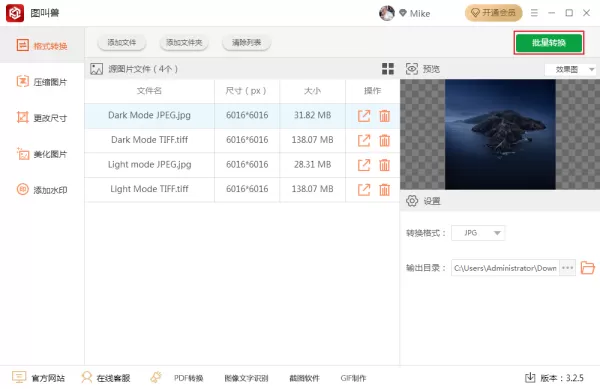
Task: Click the user avatar picture
Action: coord(386,13)
